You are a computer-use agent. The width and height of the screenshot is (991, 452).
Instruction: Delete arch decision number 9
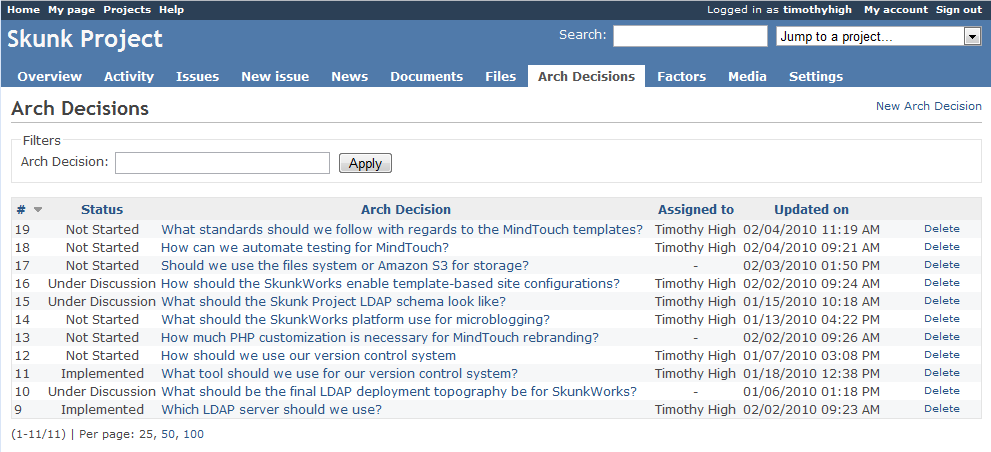(942, 409)
